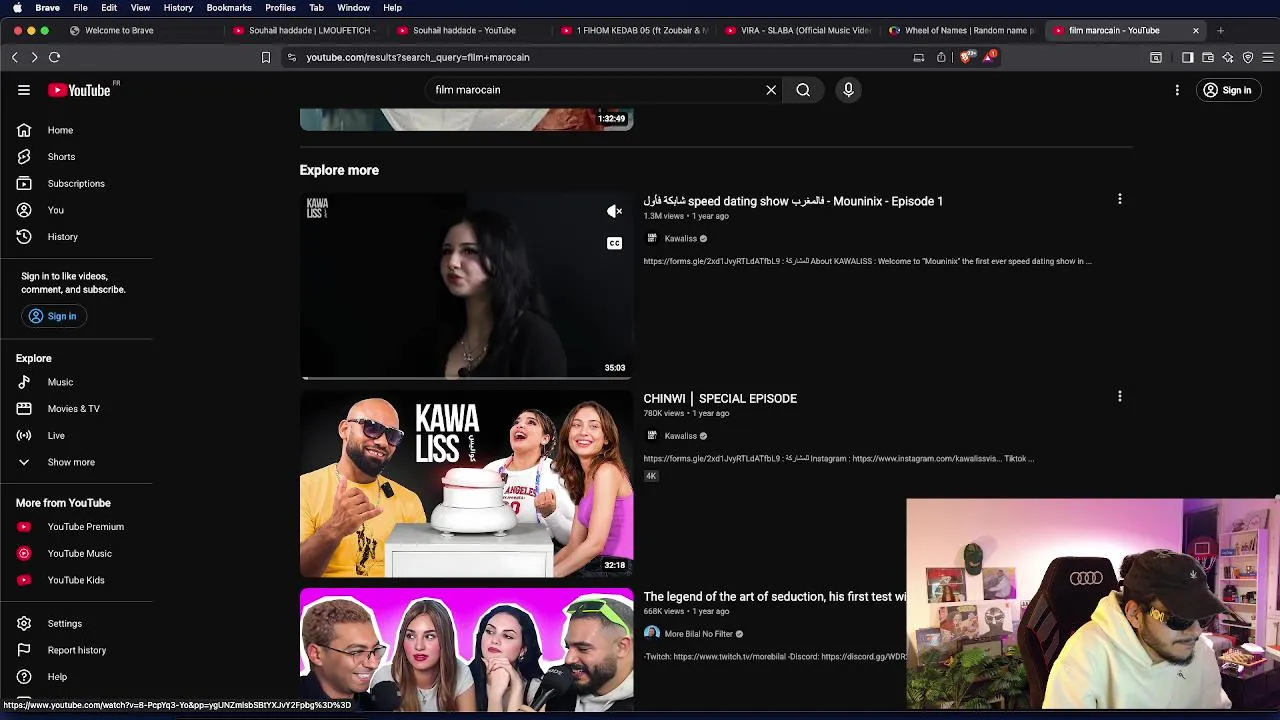Open Brave main hamburger menu
The width and height of the screenshot is (1280, 720).
(x=1268, y=57)
